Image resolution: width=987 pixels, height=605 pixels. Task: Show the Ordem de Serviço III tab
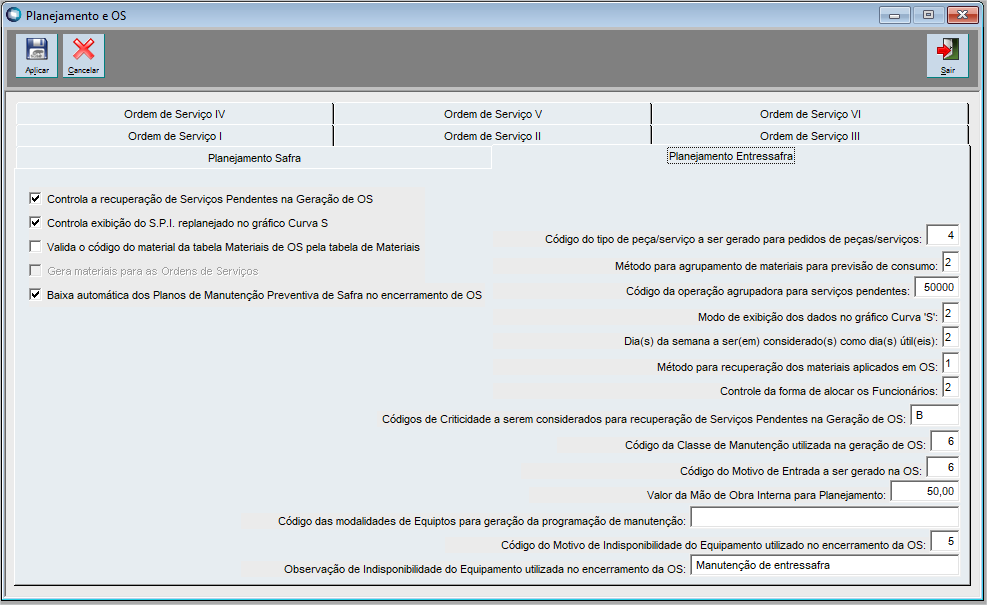[810, 136]
